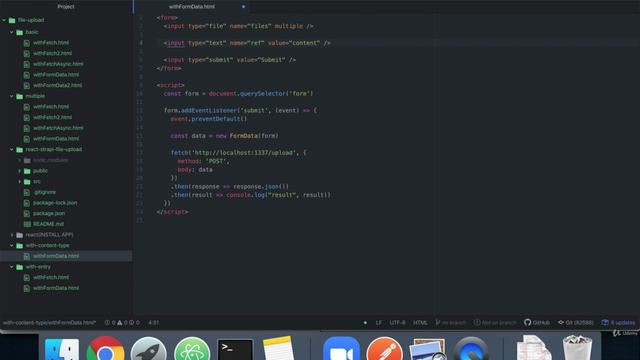Launch Postman from the Dock
Screen dimensions: 640x360
[x=384, y=349]
